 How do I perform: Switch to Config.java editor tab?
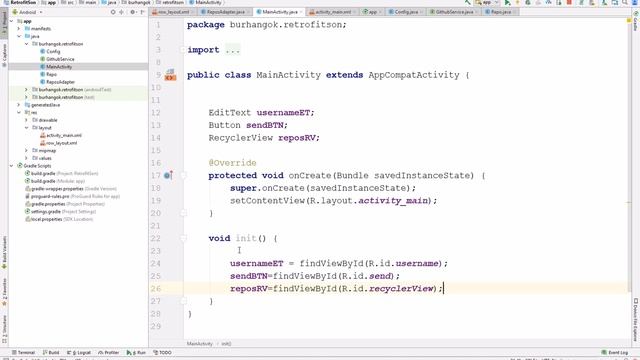(405, 12)
